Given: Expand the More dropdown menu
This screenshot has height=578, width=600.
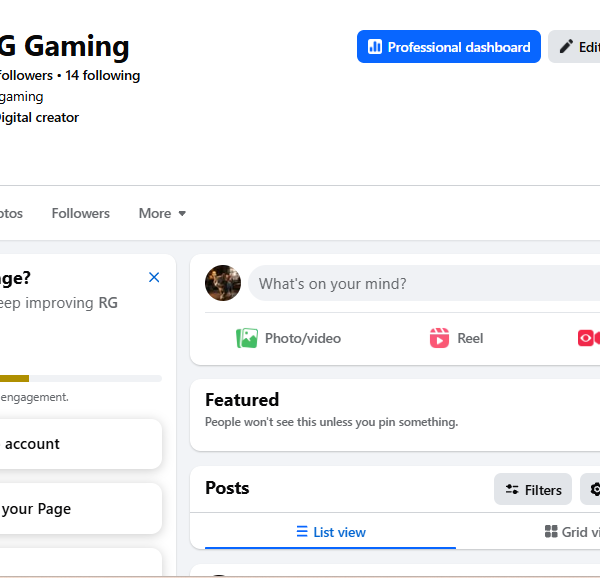Looking at the screenshot, I should click(162, 213).
